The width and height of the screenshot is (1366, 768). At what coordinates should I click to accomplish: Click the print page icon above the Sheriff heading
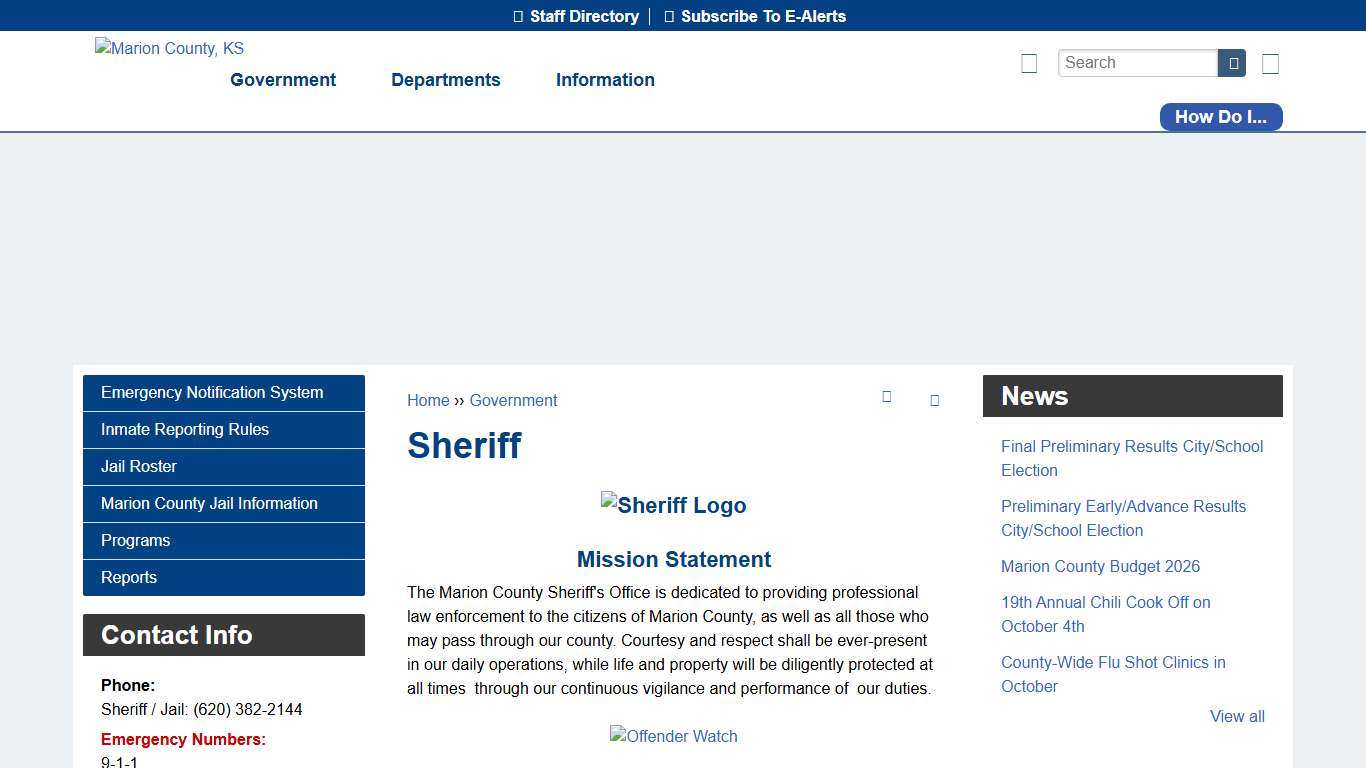887,397
